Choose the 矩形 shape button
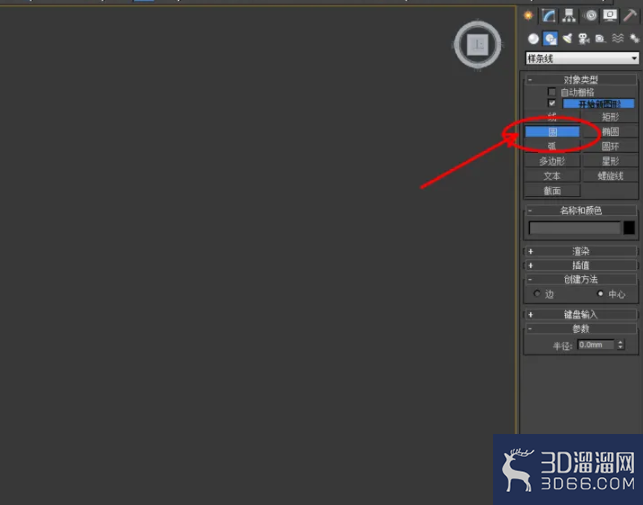643x505 pixels. pos(610,117)
